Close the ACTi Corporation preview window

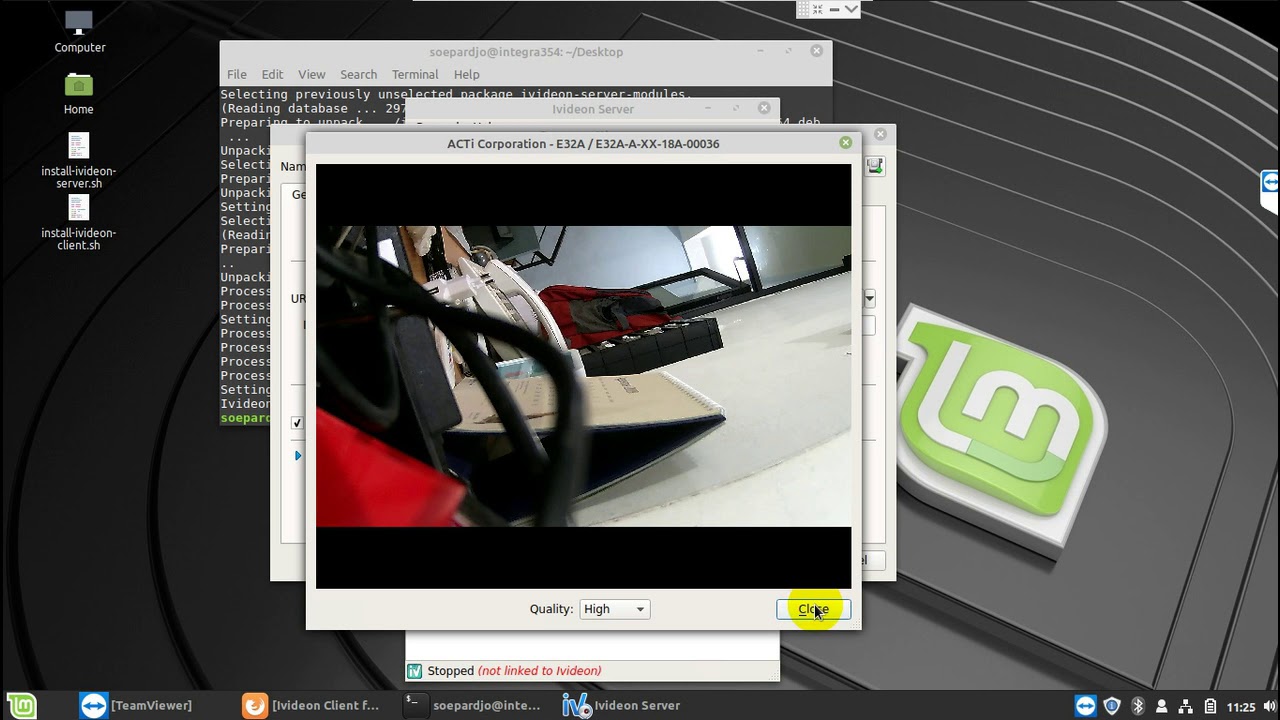(845, 143)
